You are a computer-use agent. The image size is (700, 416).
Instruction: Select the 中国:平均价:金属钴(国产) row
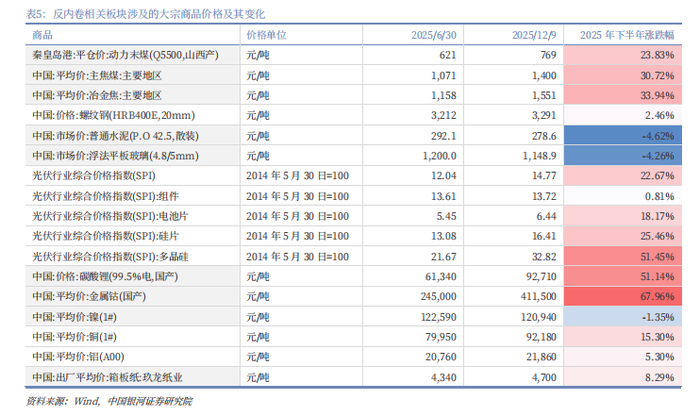pyautogui.click(x=354, y=296)
